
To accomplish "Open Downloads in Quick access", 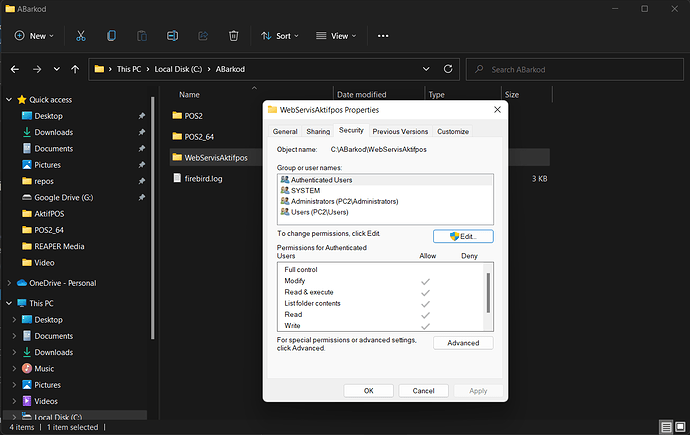I will coord(54,132).
